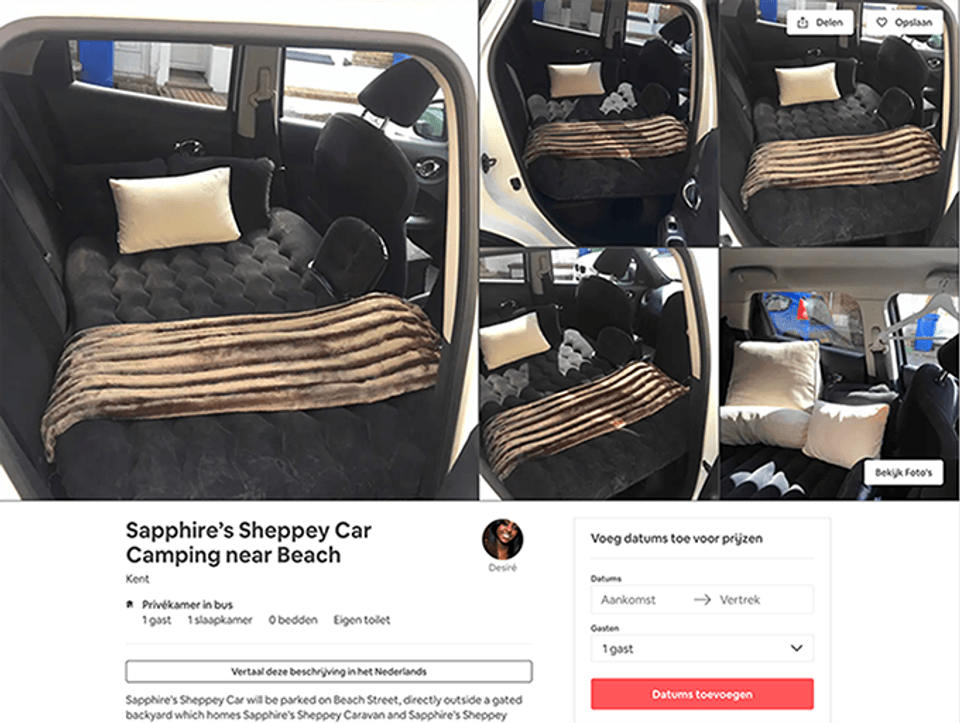Click the Sapphire's Sheppey Car Camping title
The image size is (960, 723).
pos(249,542)
